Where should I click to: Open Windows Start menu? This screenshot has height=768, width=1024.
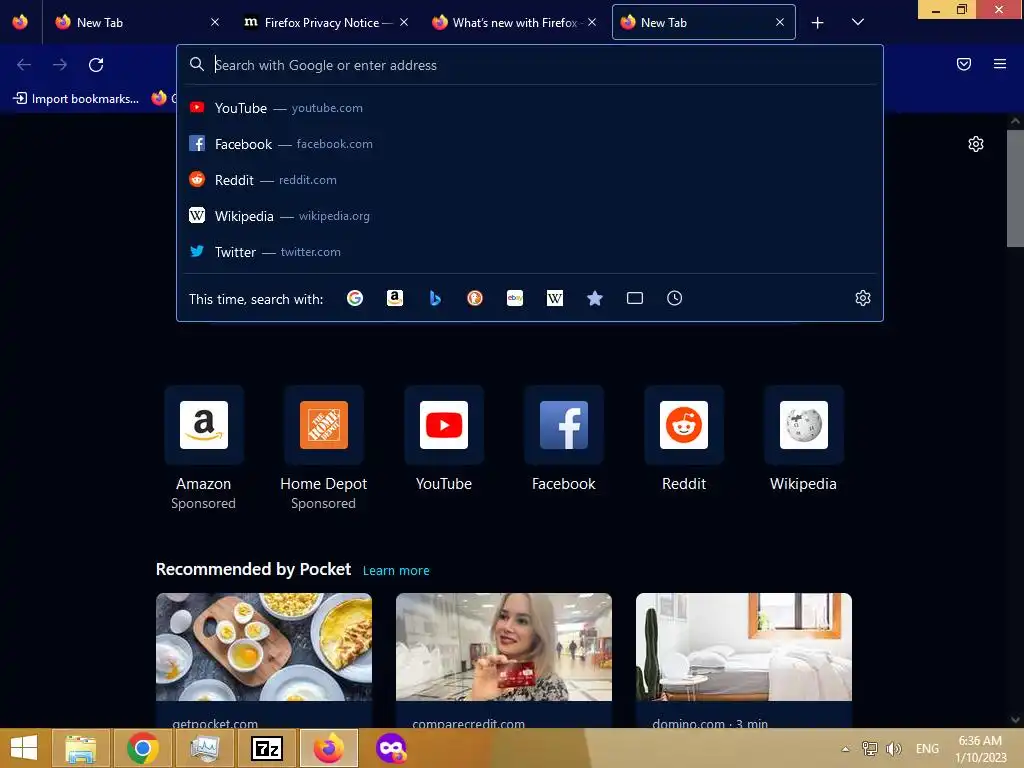point(24,748)
